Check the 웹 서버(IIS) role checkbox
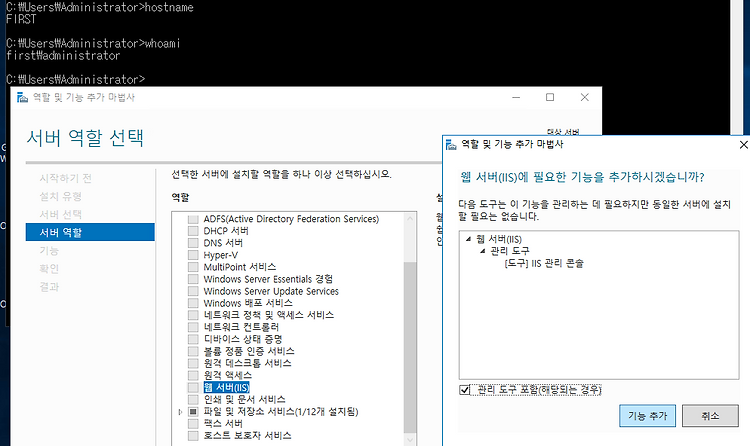Screen dimensions: 750x446 [x=193, y=387]
